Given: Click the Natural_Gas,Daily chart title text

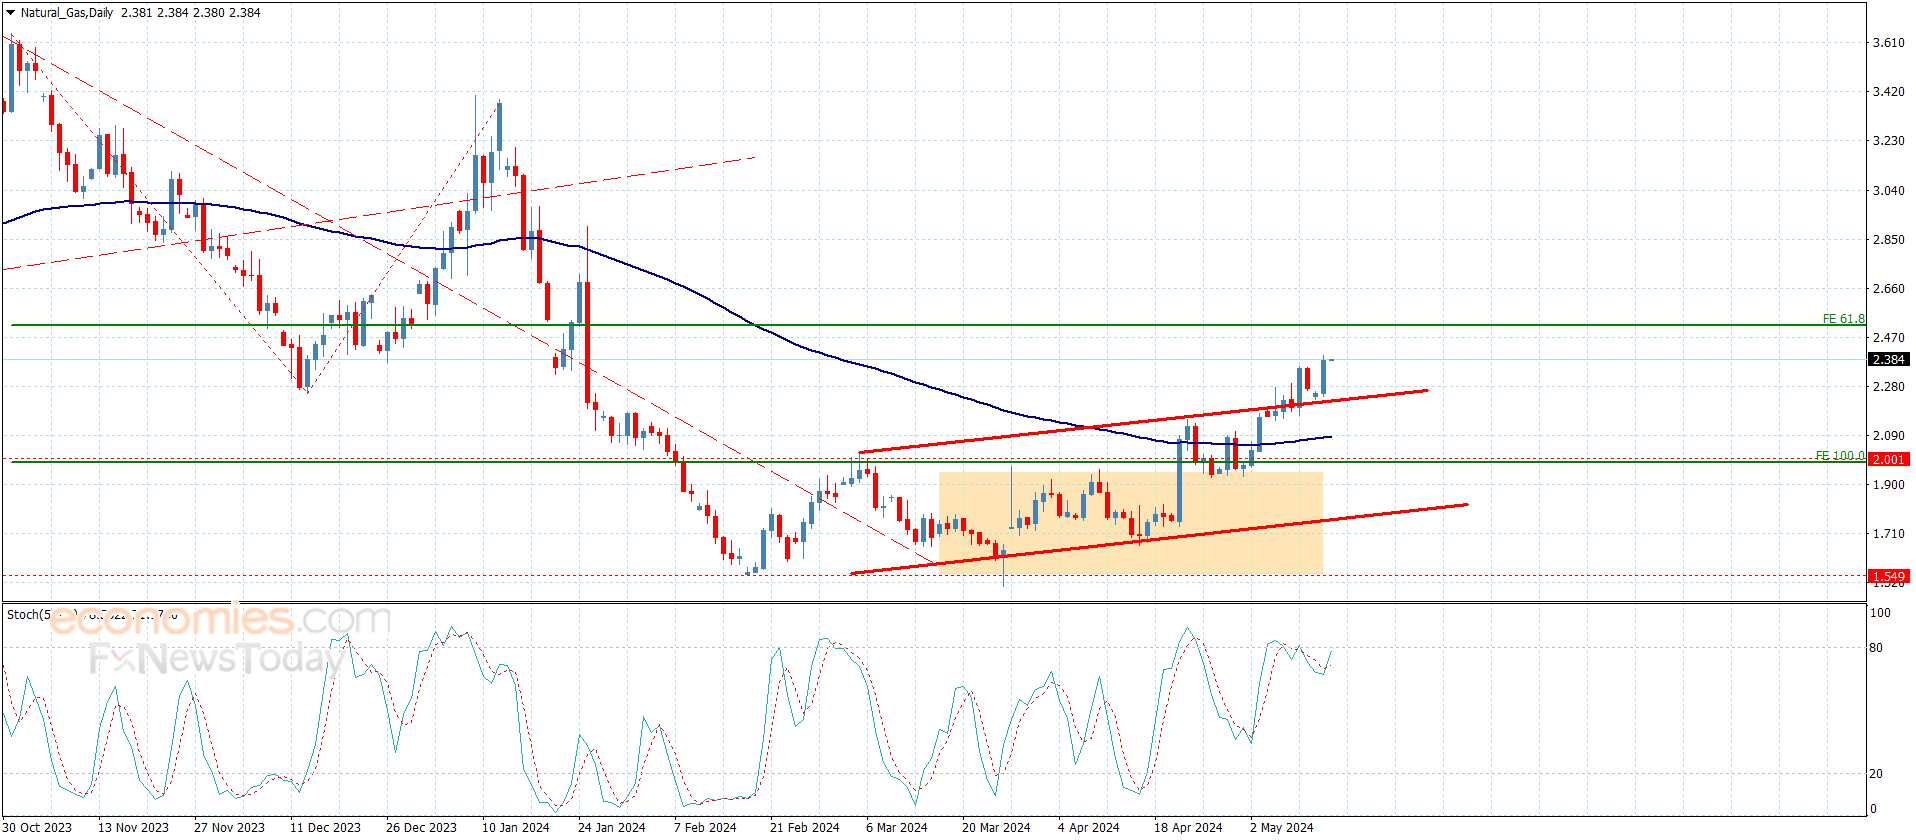Looking at the screenshot, I should 67,13.
